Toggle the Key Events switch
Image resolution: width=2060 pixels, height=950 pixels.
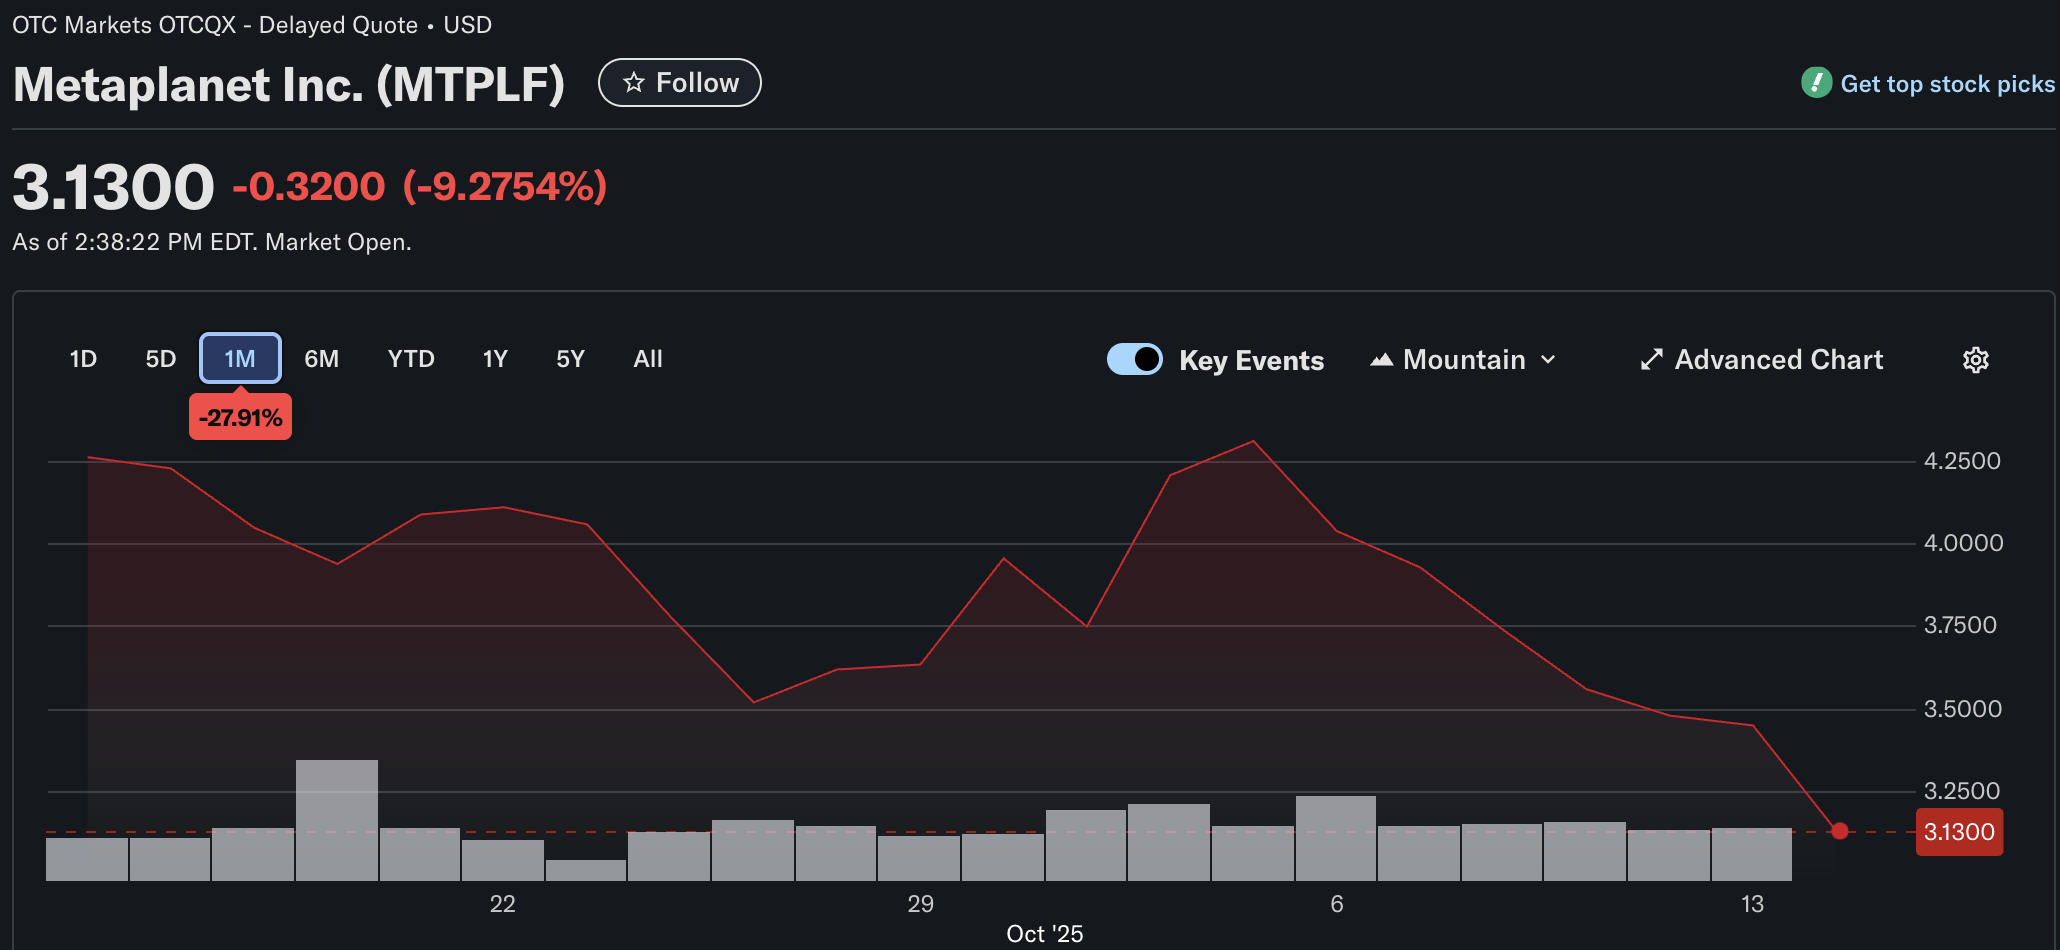(x=1134, y=359)
